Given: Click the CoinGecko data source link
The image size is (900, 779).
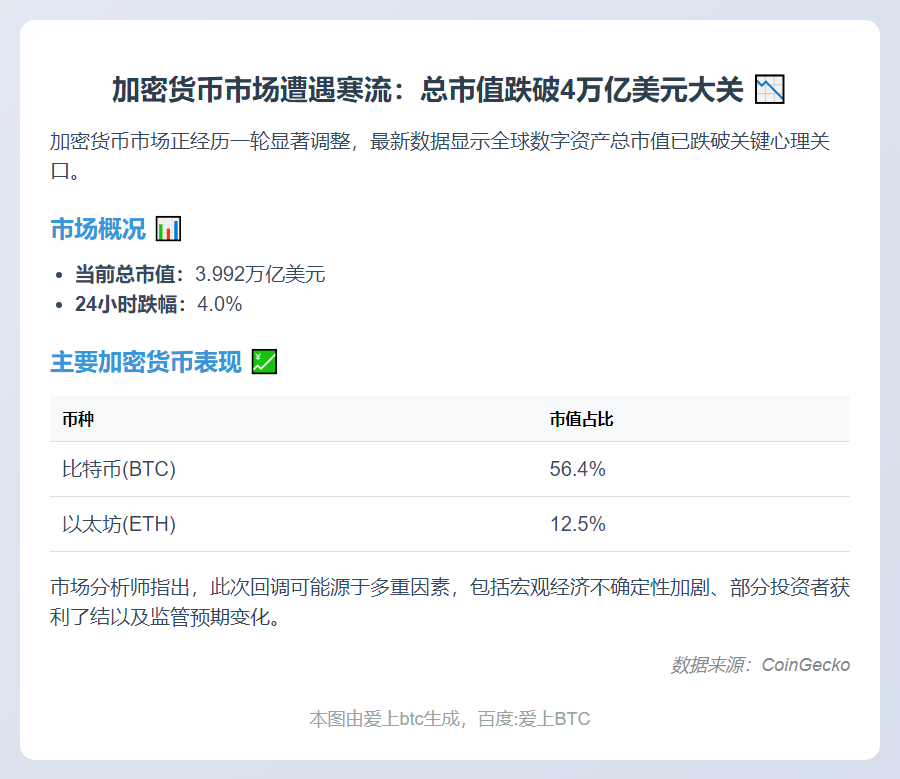Looking at the screenshot, I should [x=806, y=663].
